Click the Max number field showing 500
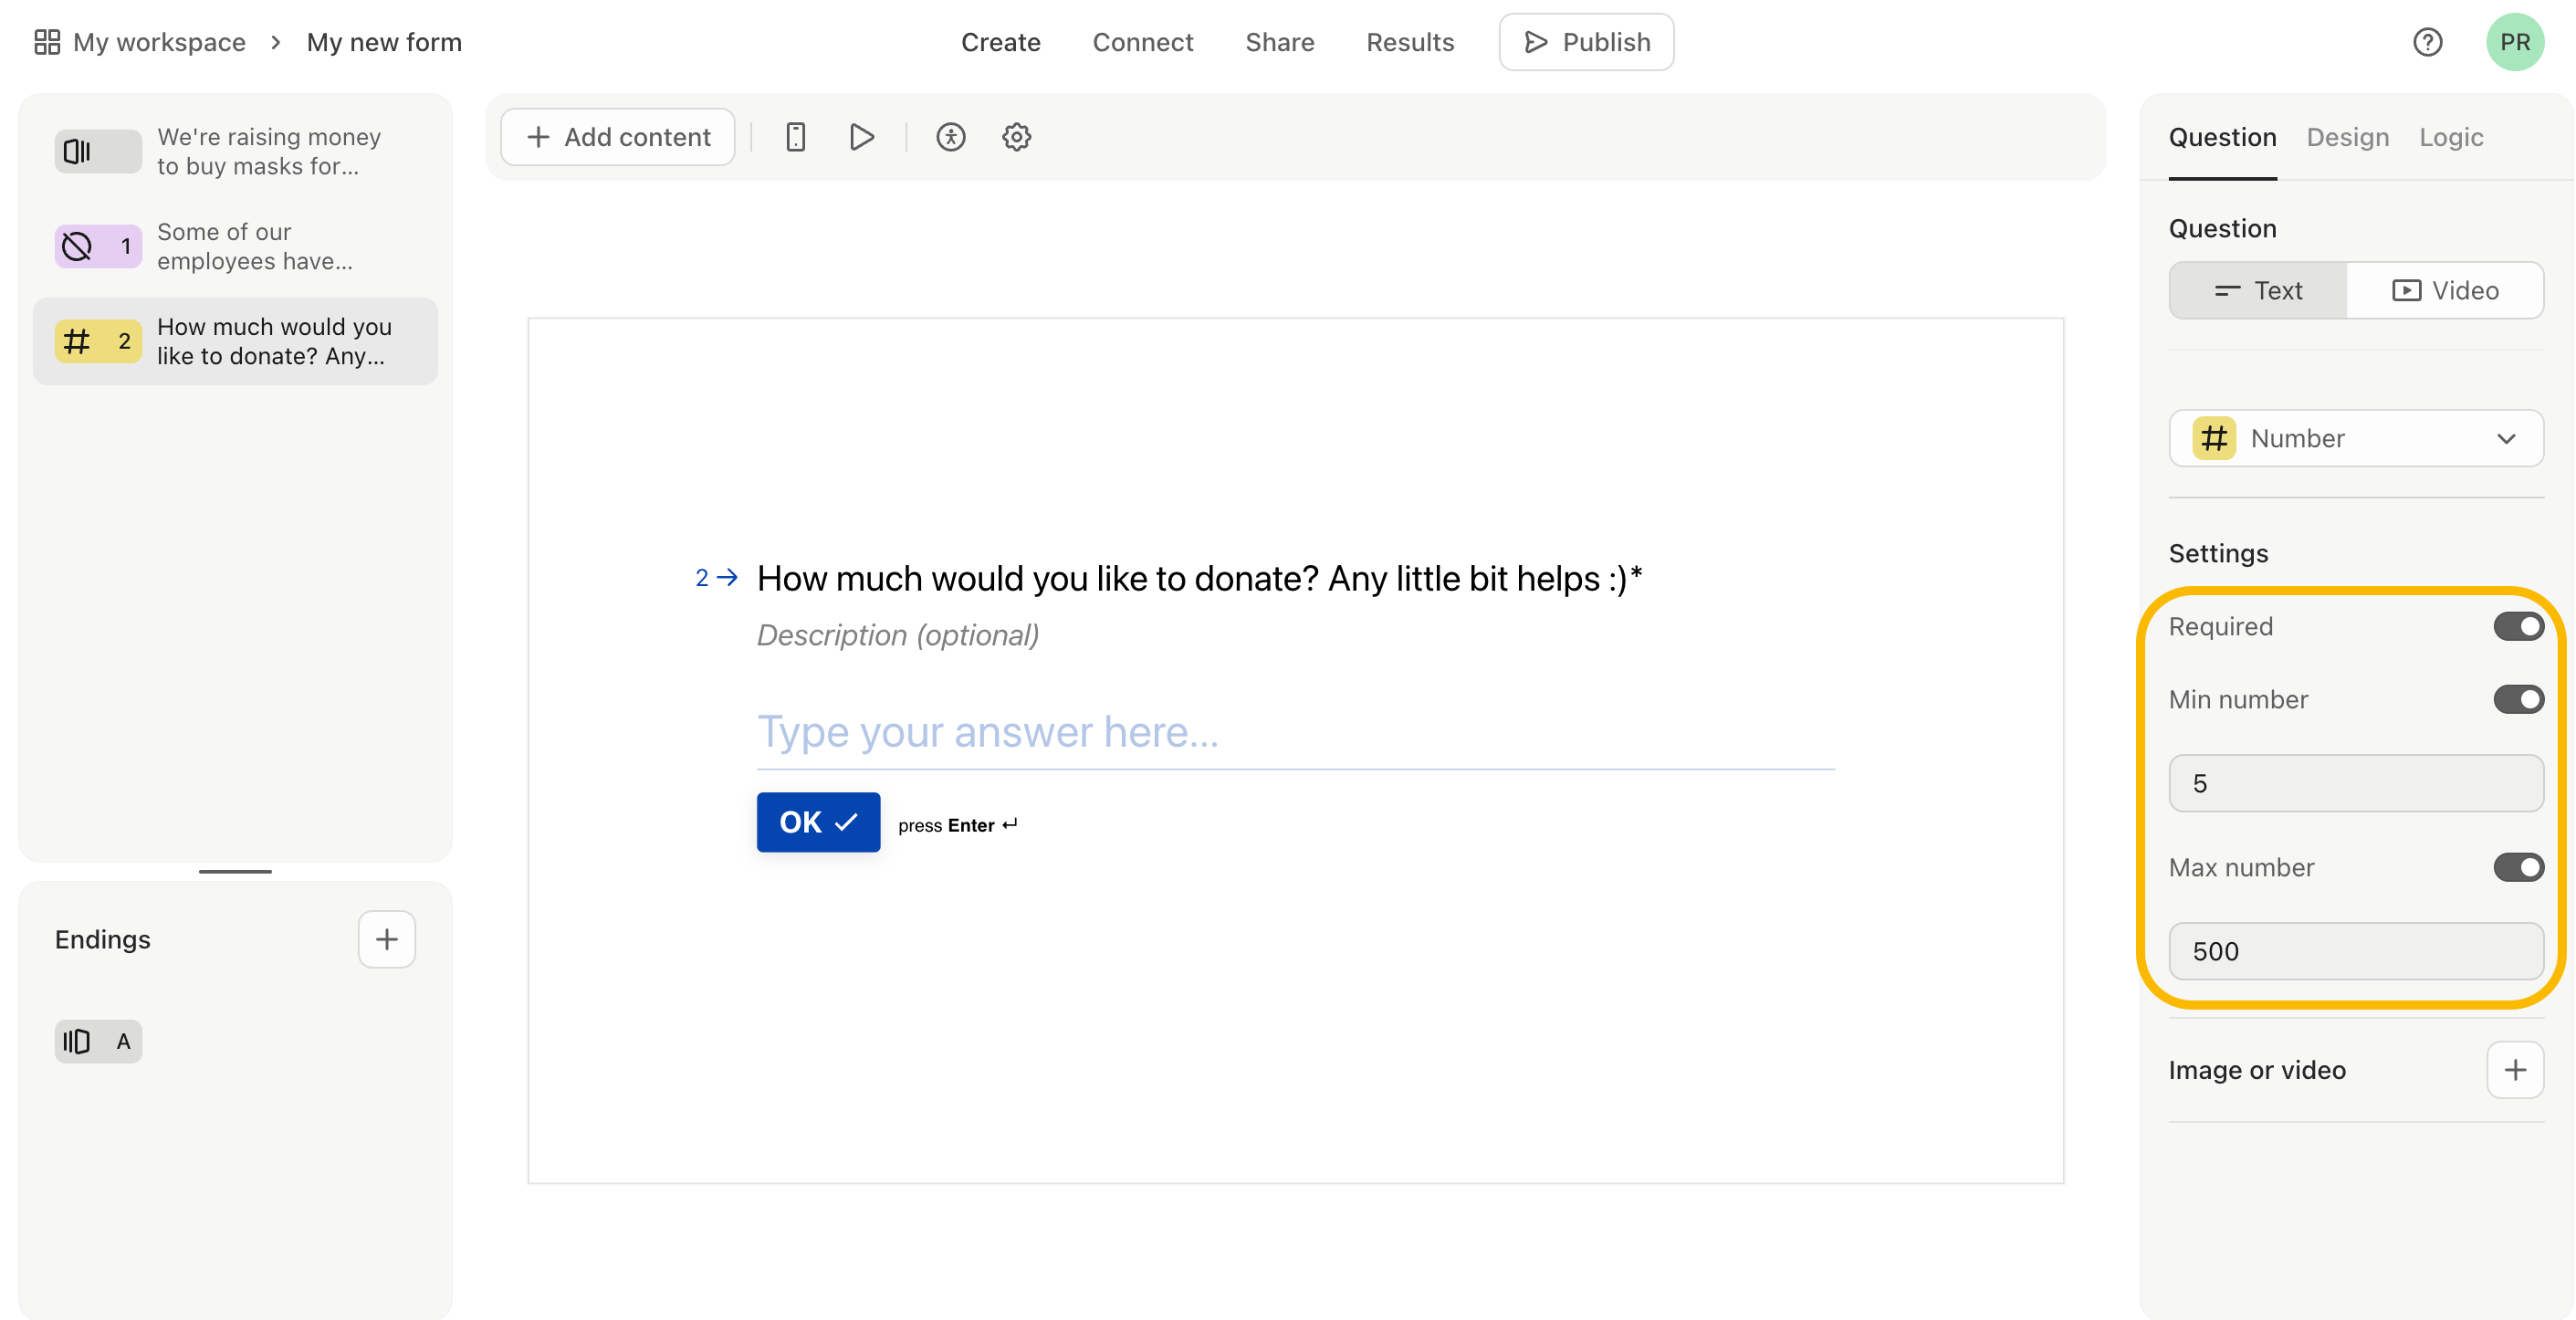Screen dimensions: 2576x1320 2356,951
